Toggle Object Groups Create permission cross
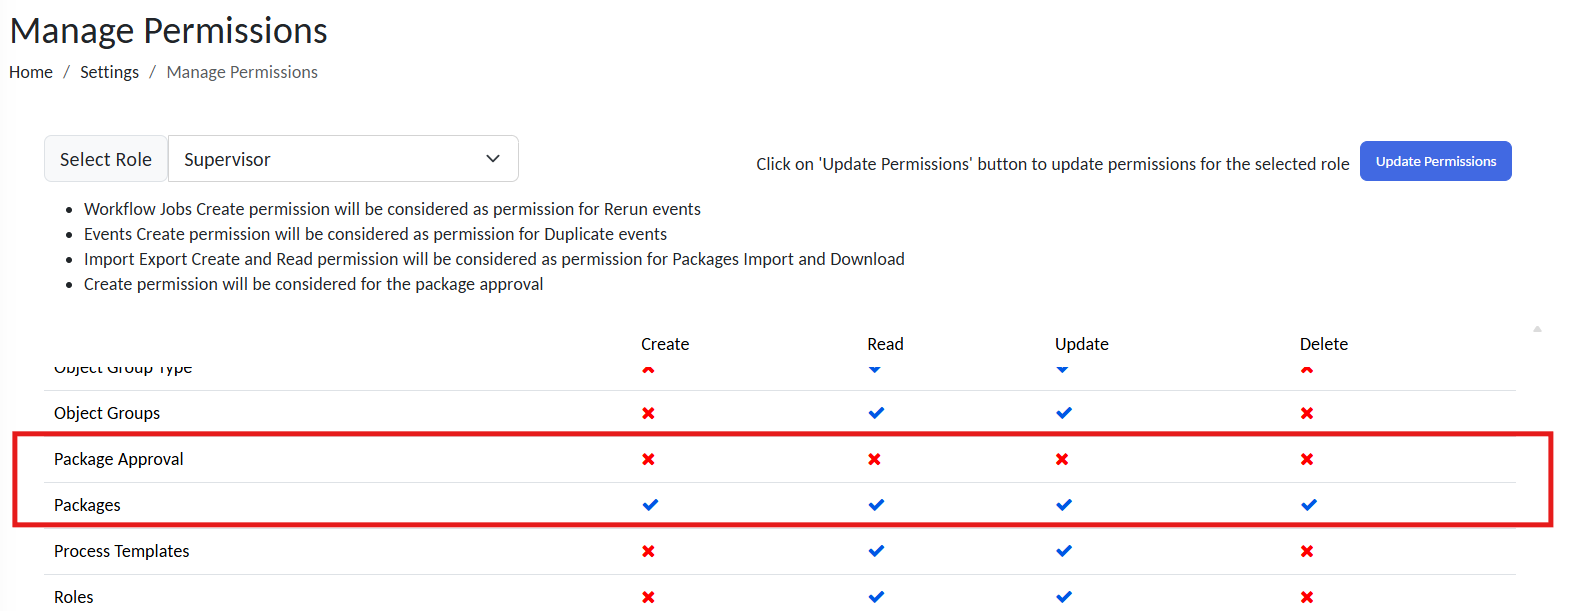This screenshot has width=1571, height=611. 648,413
